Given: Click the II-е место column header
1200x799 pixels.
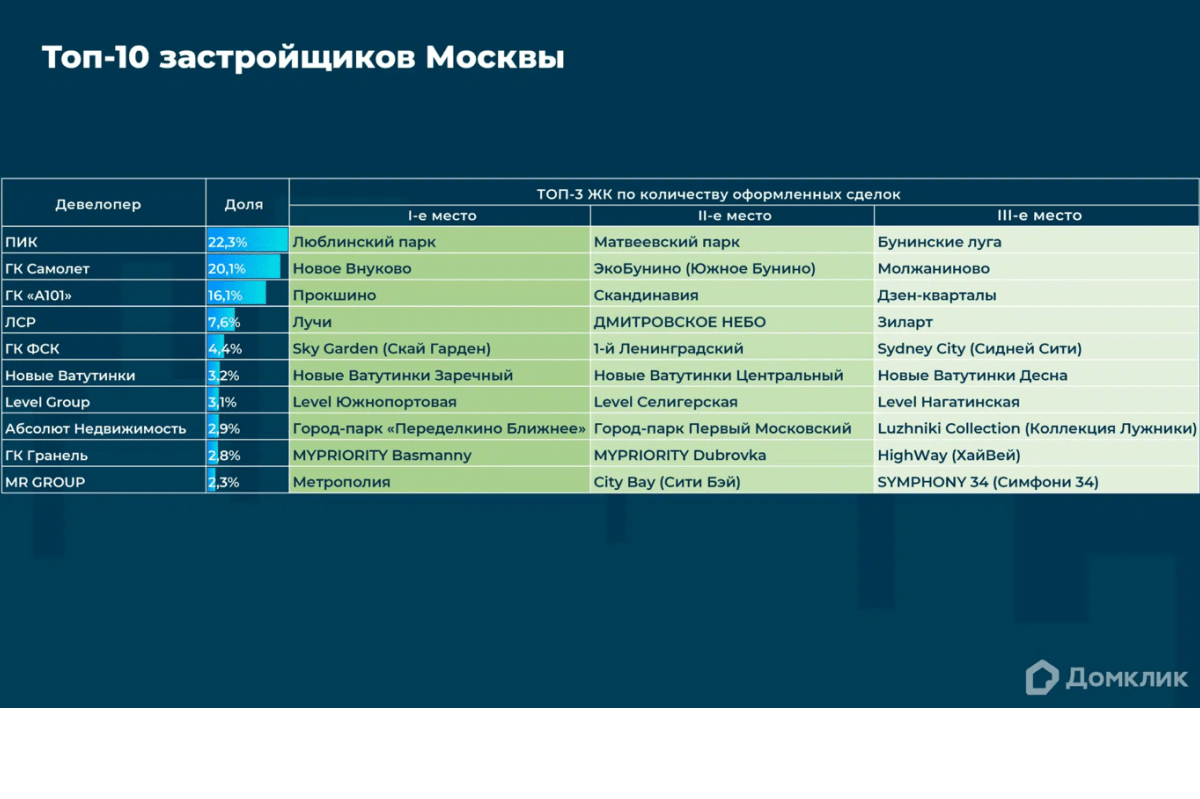Looking at the screenshot, I should point(734,216).
